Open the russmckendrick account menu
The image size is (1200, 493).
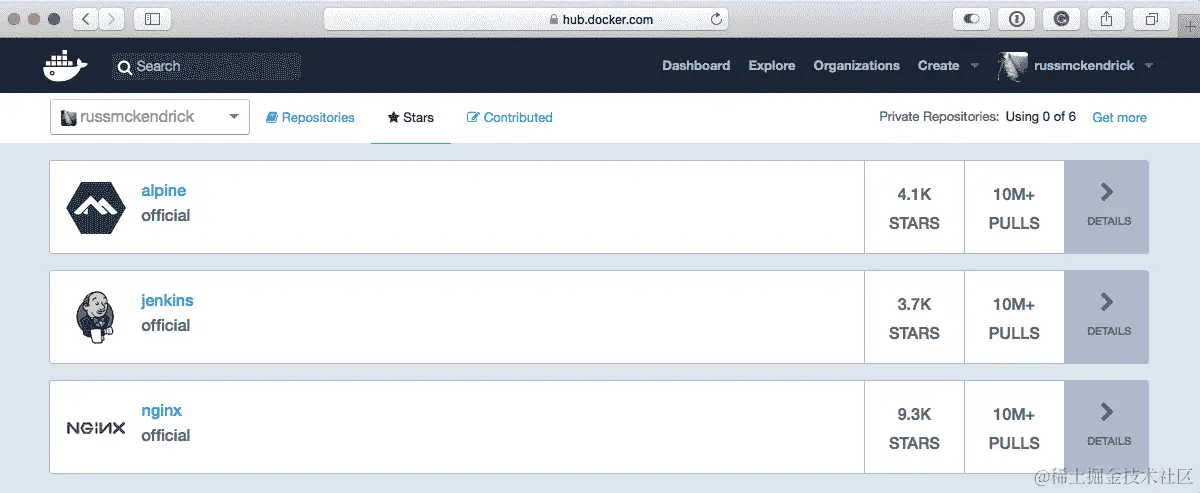click(1093, 66)
